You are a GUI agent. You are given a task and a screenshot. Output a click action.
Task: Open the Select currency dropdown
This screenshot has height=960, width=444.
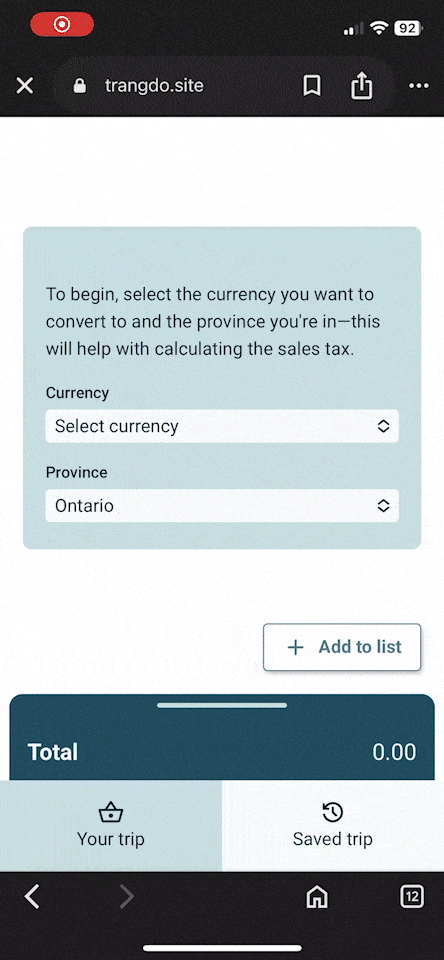pos(222,426)
